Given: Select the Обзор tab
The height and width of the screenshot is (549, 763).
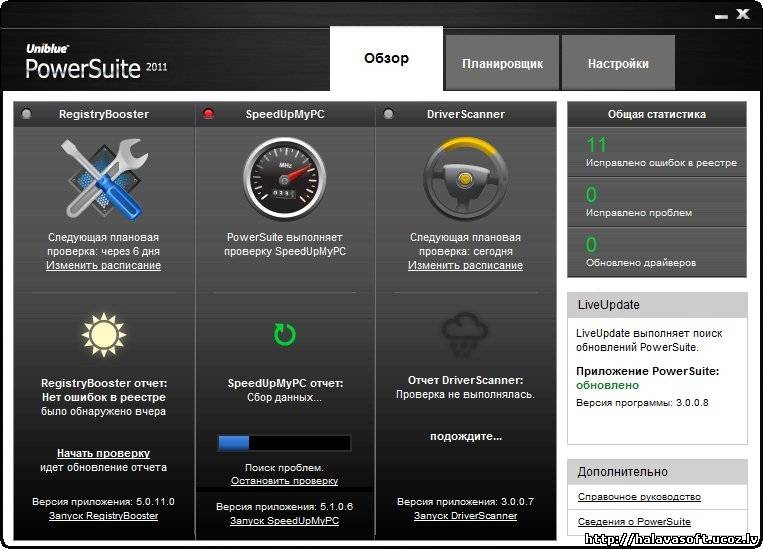Looking at the screenshot, I should tap(386, 58).
